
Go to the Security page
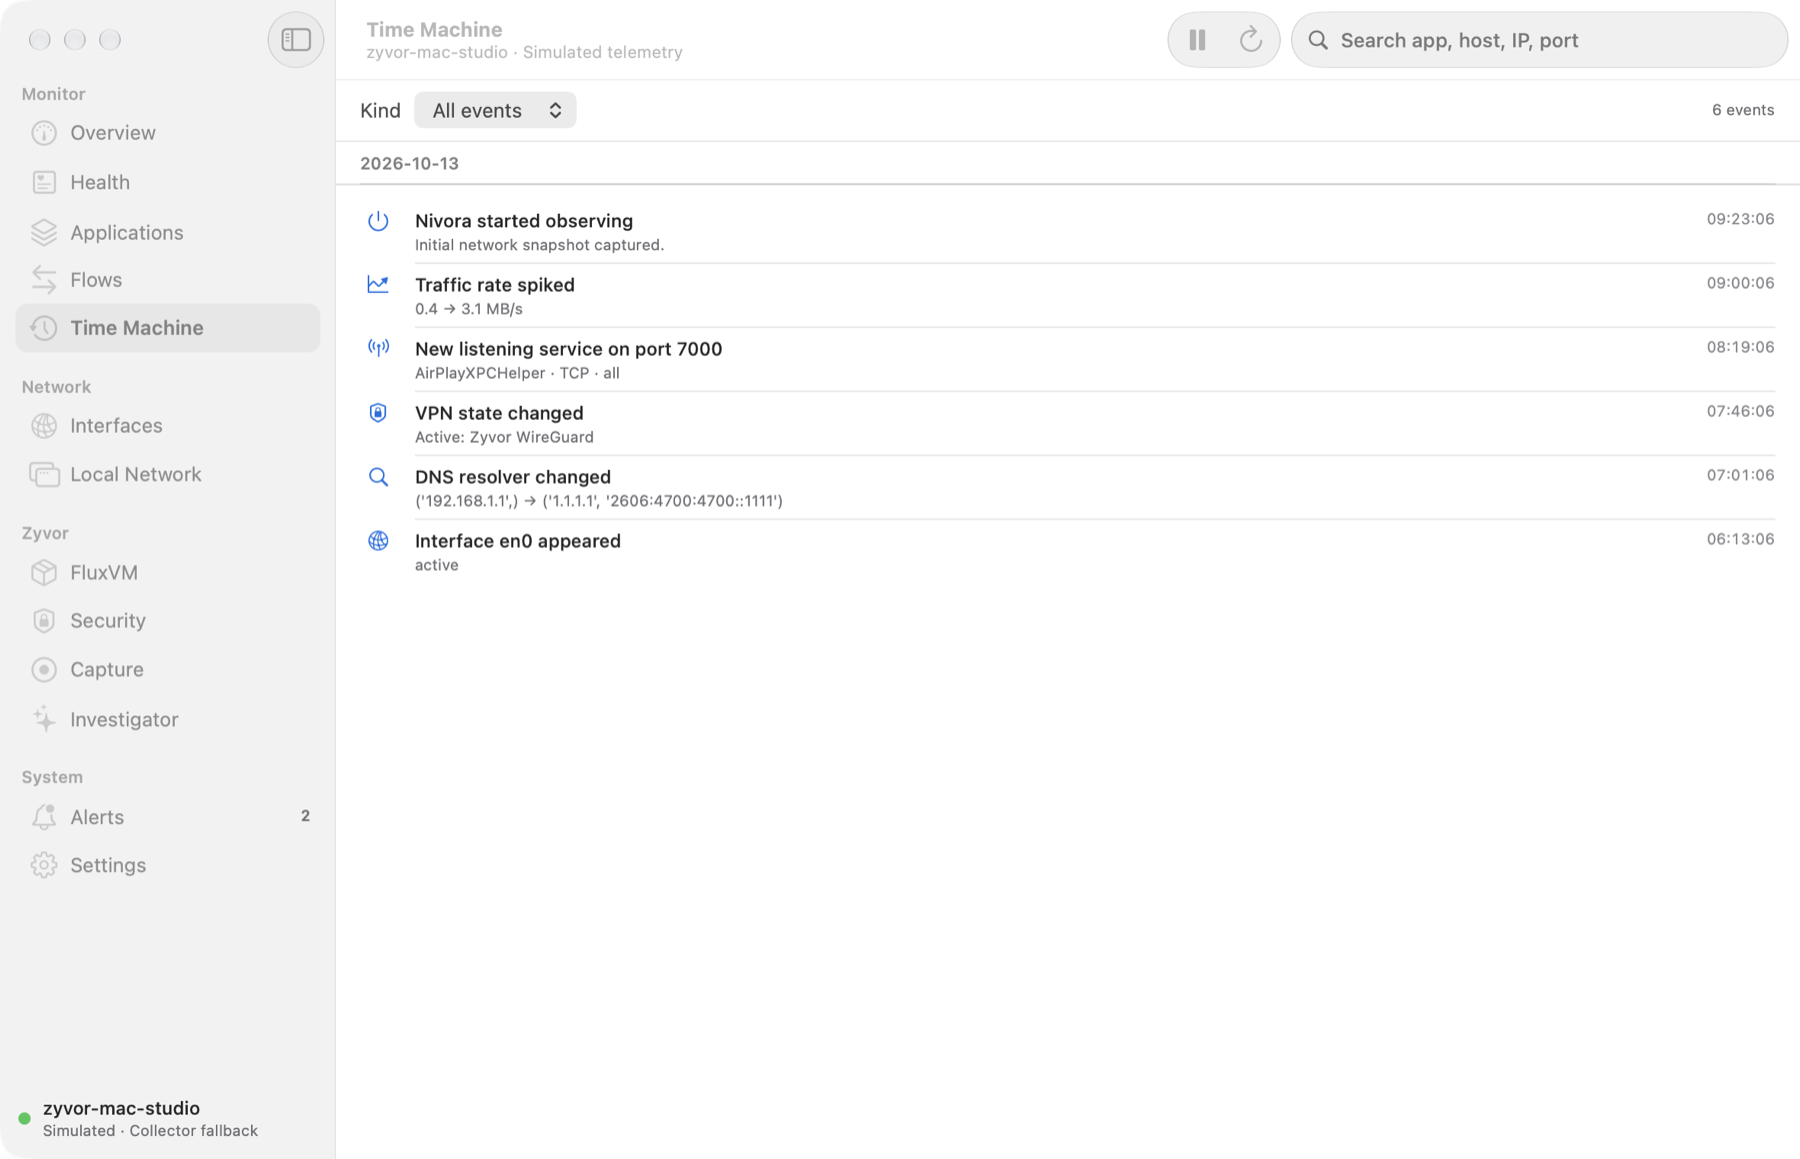pyautogui.click(x=168, y=621)
